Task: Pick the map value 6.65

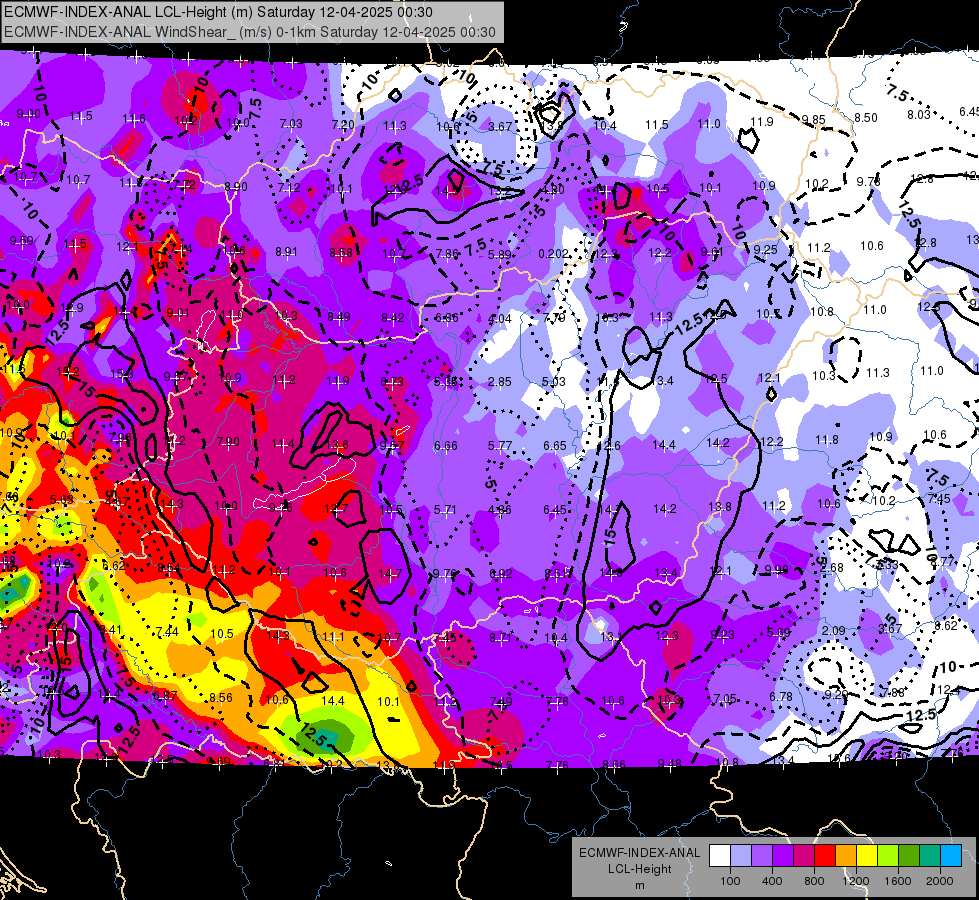Action: tap(554, 445)
